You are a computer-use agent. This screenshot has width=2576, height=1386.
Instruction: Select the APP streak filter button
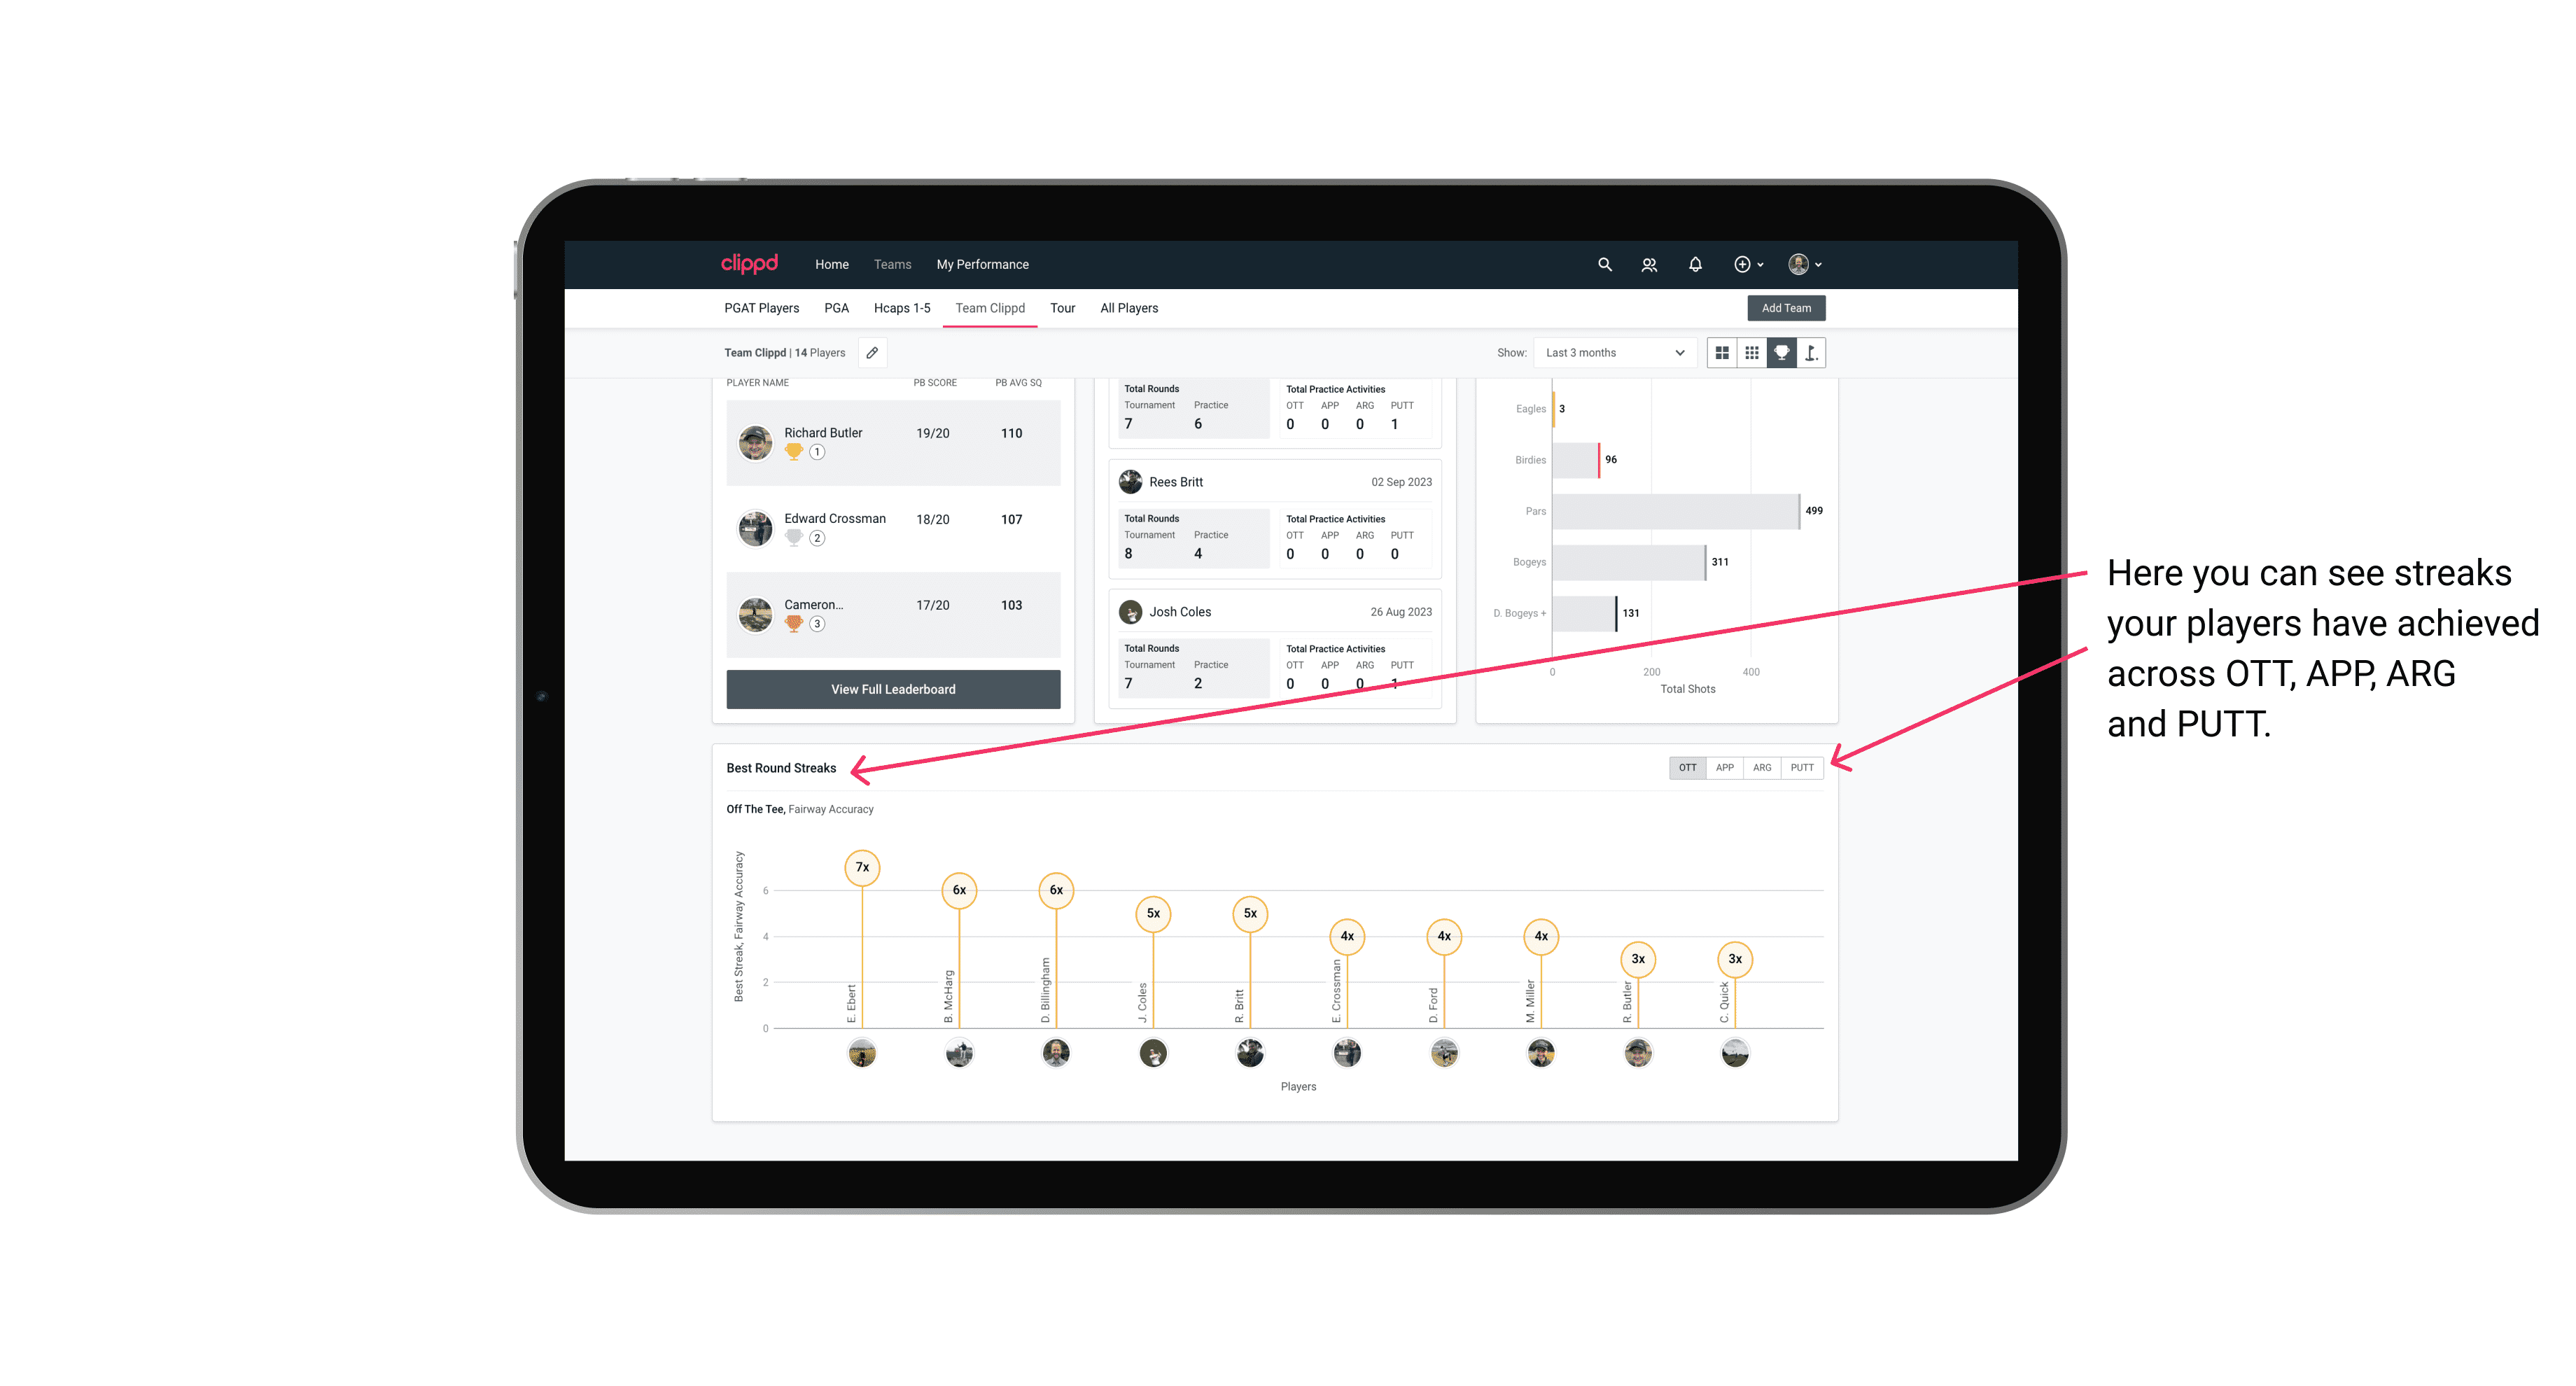click(x=1725, y=768)
